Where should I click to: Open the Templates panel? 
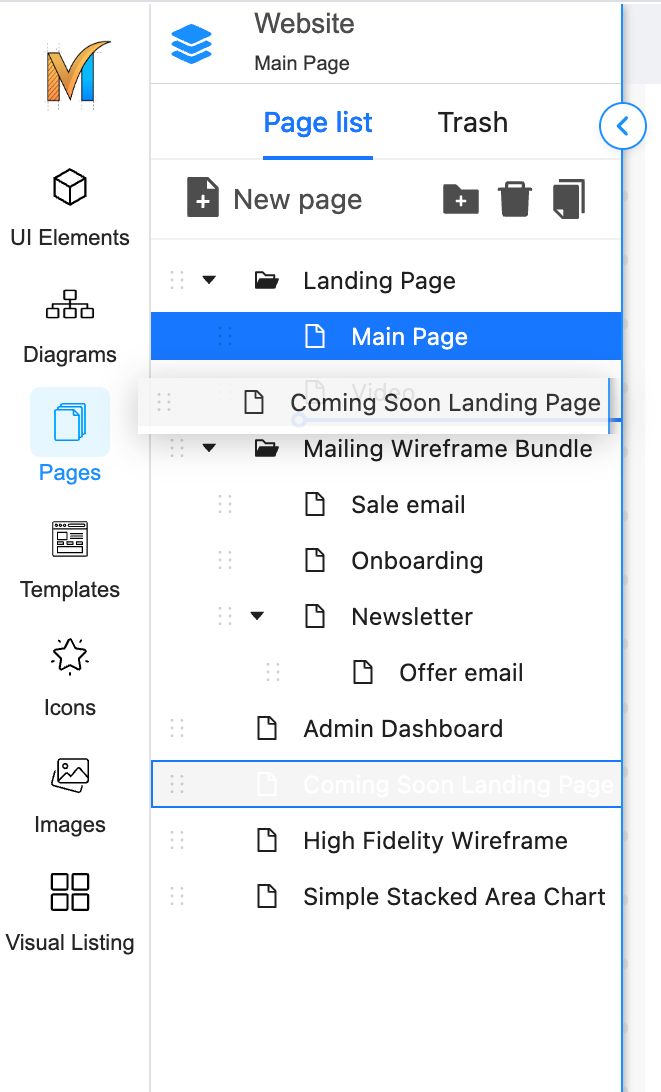point(70,560)
